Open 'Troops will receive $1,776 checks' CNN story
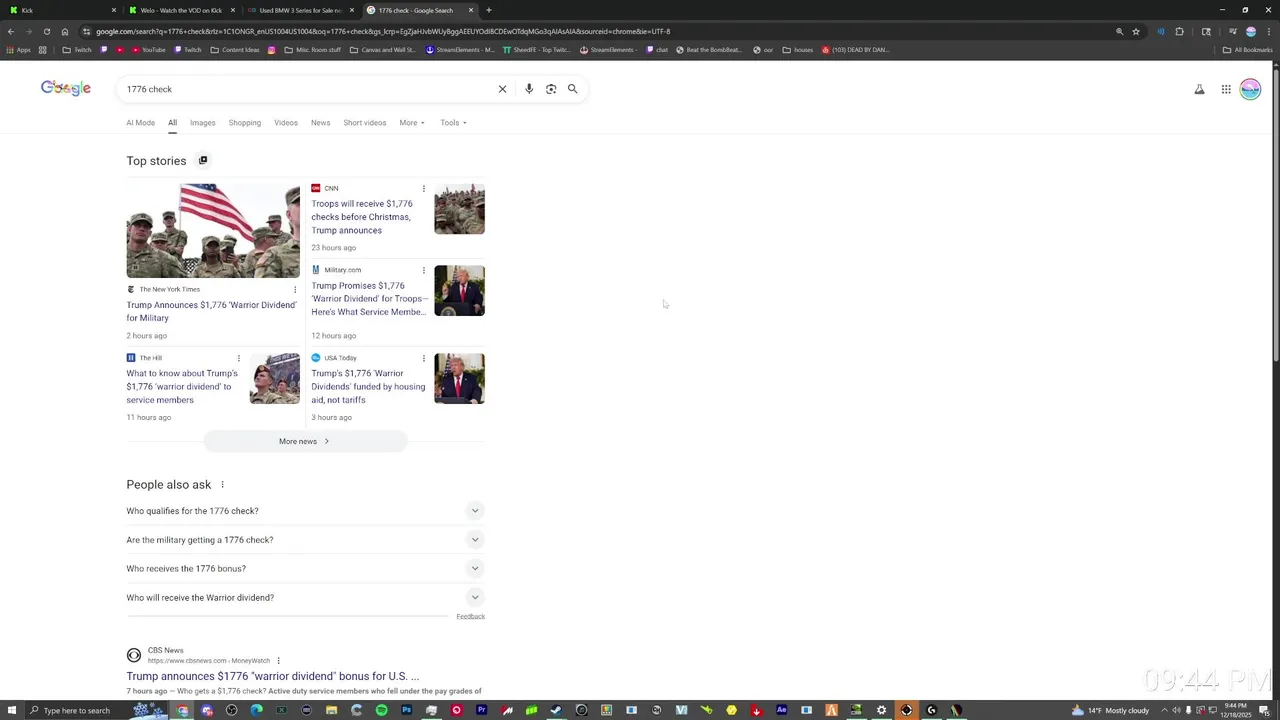Image resolution: width=1280 pixels, height=720 pixels. 362,217
